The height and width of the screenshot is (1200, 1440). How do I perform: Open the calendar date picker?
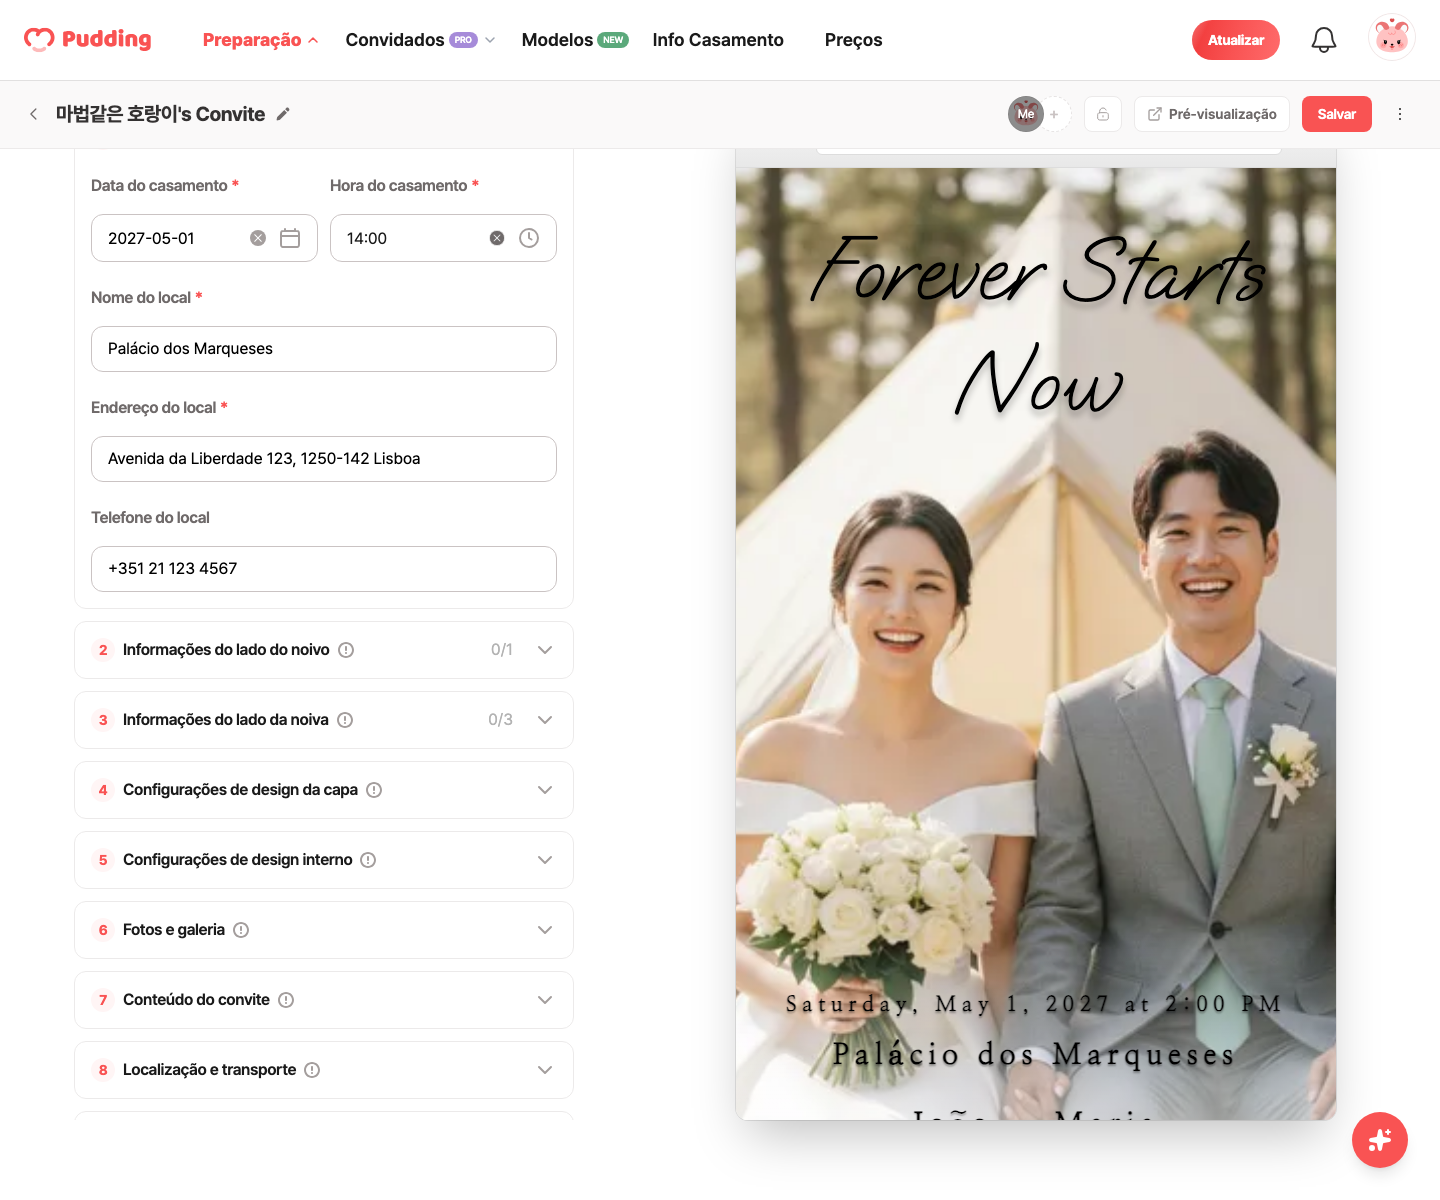point(290,238)
